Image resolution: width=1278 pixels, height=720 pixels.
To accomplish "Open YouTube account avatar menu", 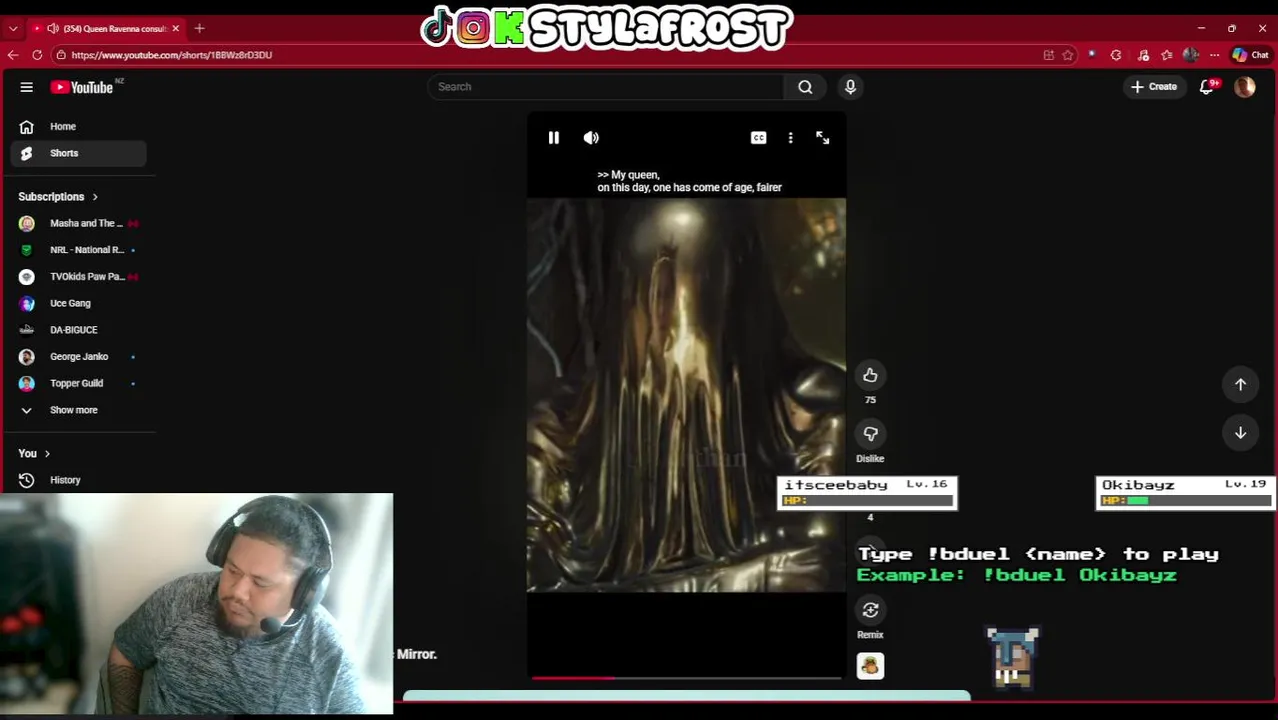I will coord(1245,87).
